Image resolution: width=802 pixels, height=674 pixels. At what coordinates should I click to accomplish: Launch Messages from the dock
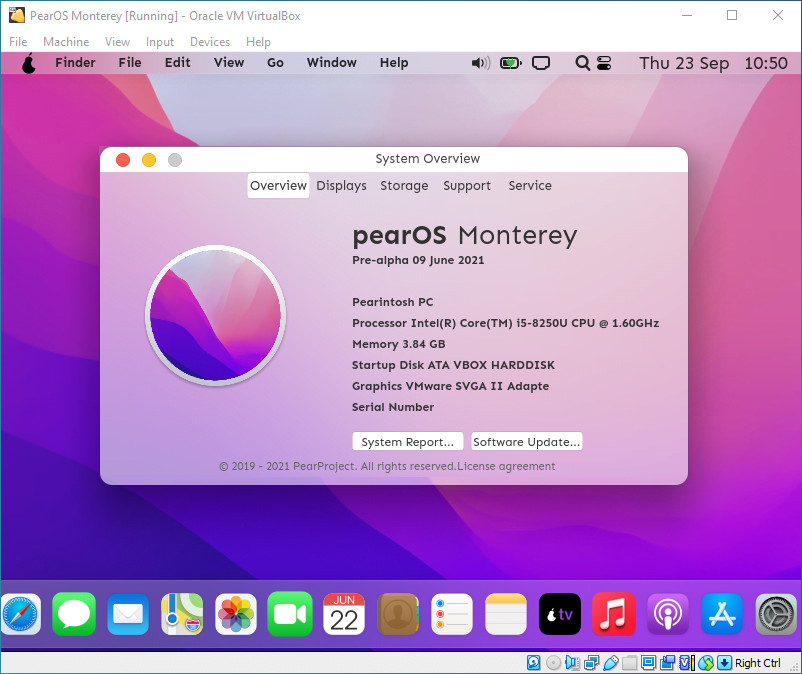tap(74, 614)
